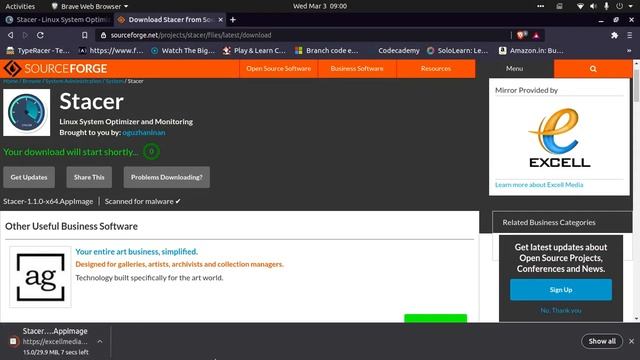
Task: Open the Play & Learn C... bookmark
Action: pos(254,51)
